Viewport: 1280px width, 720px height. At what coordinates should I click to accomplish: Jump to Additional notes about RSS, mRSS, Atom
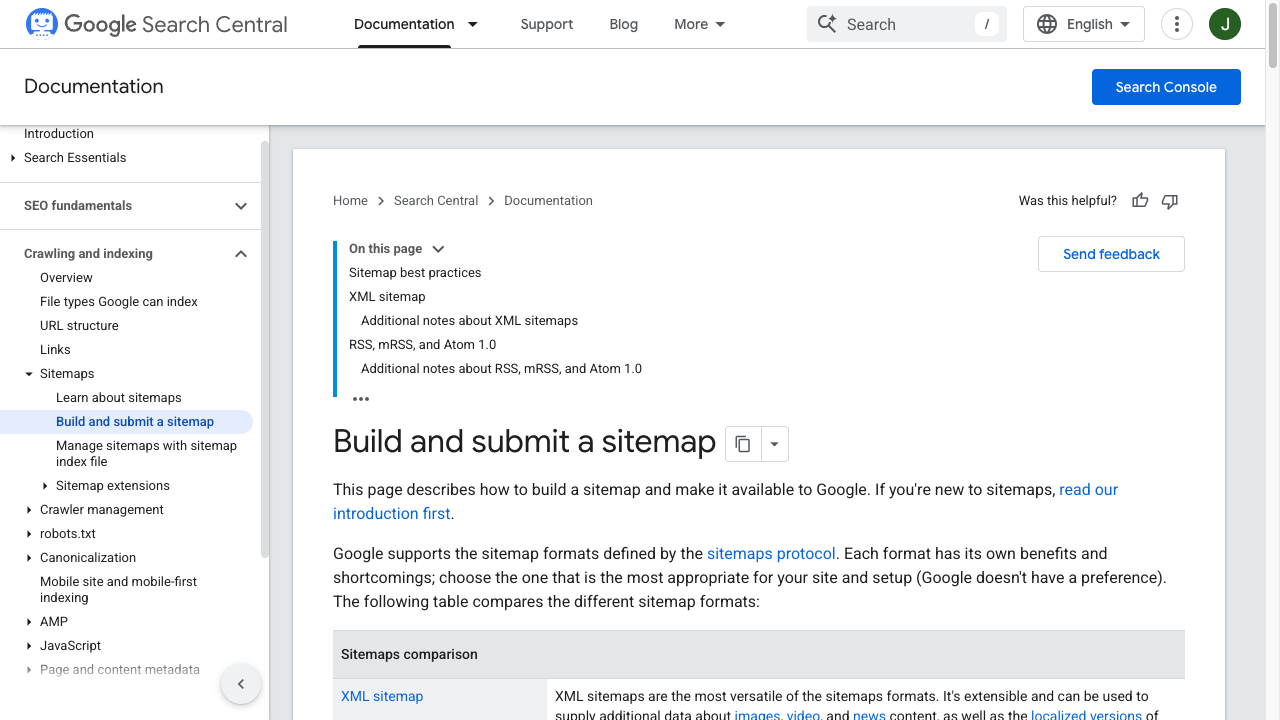pyautogui.click(x=501, y=369)
